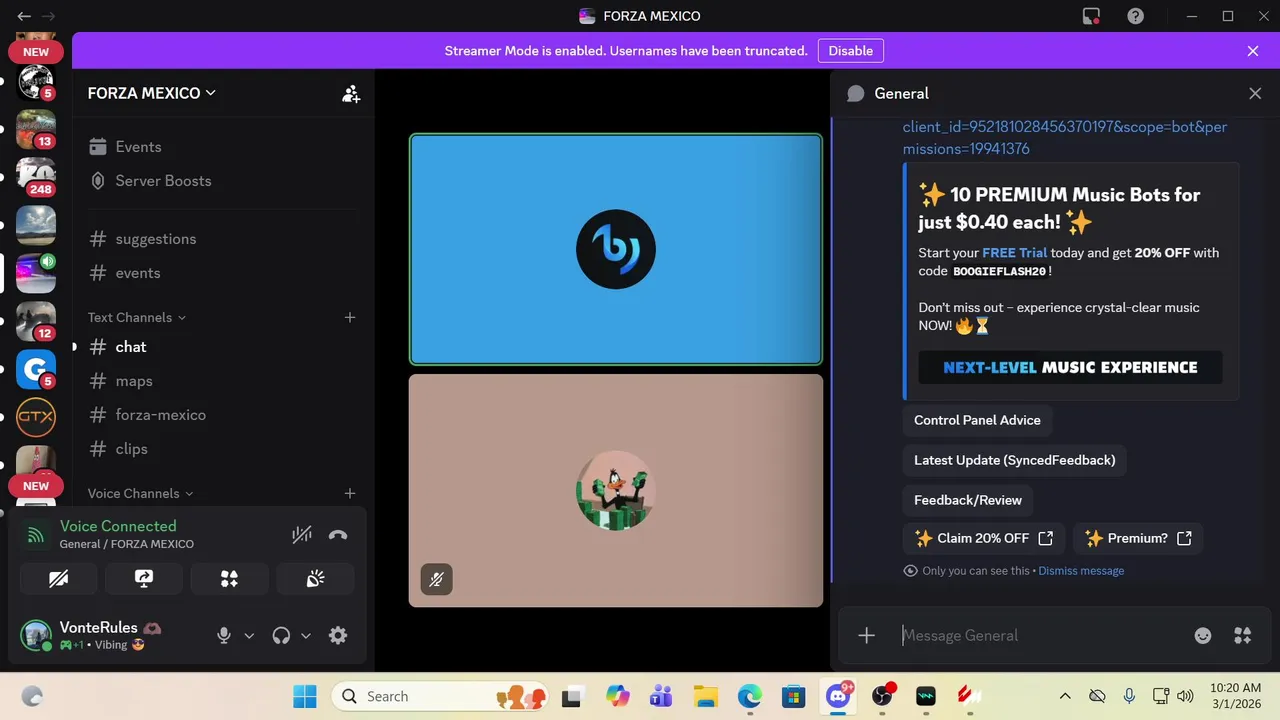Image resolution: width=1280 pixels, height=720 pixels.
Task: Create a channel in the Text Channels category
Action: pos(350,317)
